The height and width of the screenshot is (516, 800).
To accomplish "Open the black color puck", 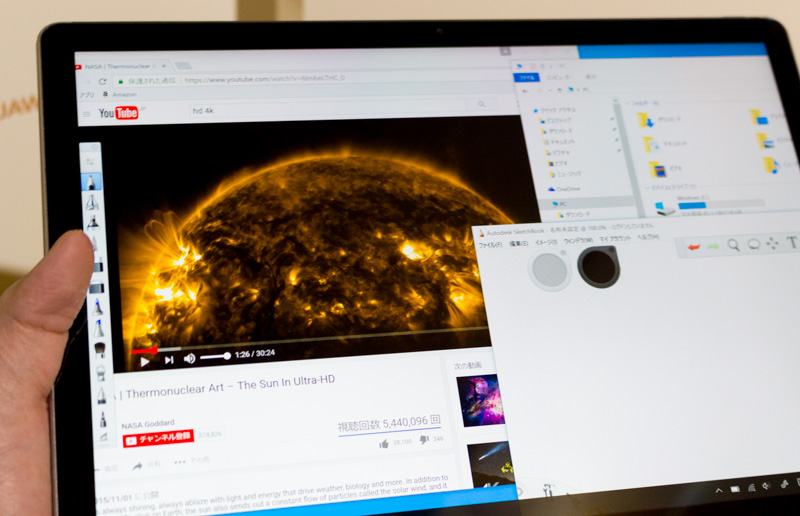I will tap(599, 266).
